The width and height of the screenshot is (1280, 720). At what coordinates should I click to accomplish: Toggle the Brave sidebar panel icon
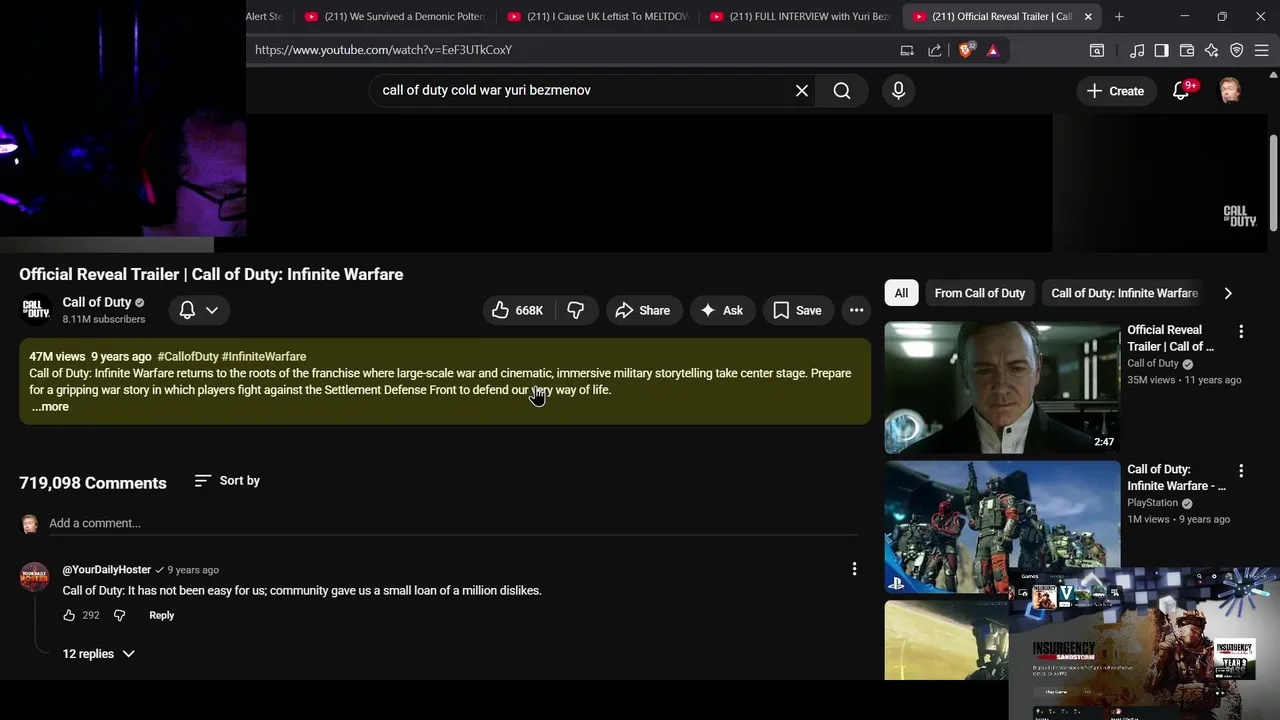click(1161, 50)
